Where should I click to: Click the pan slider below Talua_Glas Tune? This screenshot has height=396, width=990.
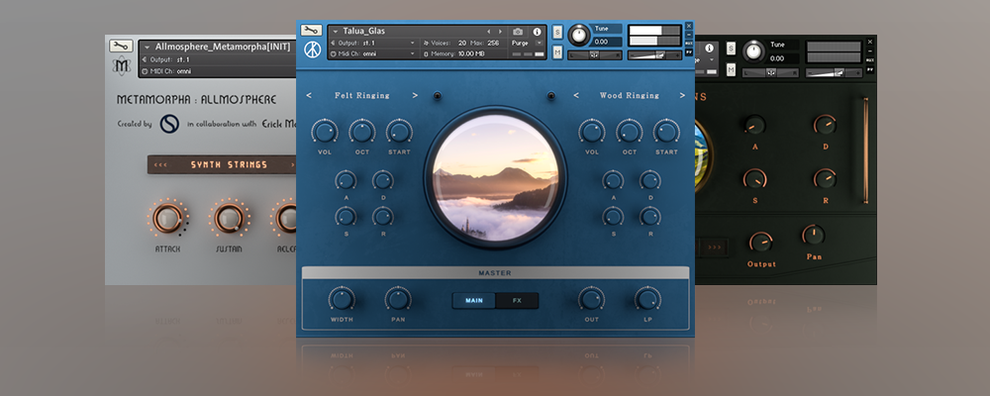(595, 56)
